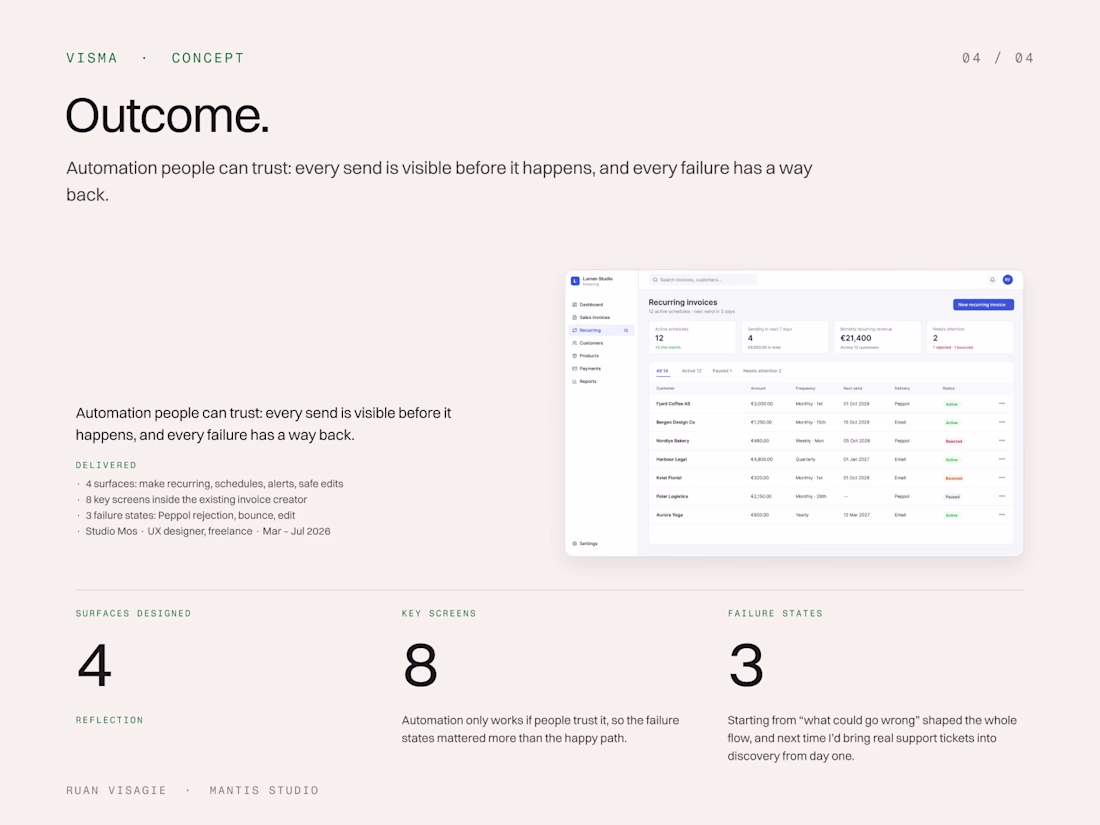
Task: Click the Payments card icon in the sidebar
Action: (x=575, y=368)
